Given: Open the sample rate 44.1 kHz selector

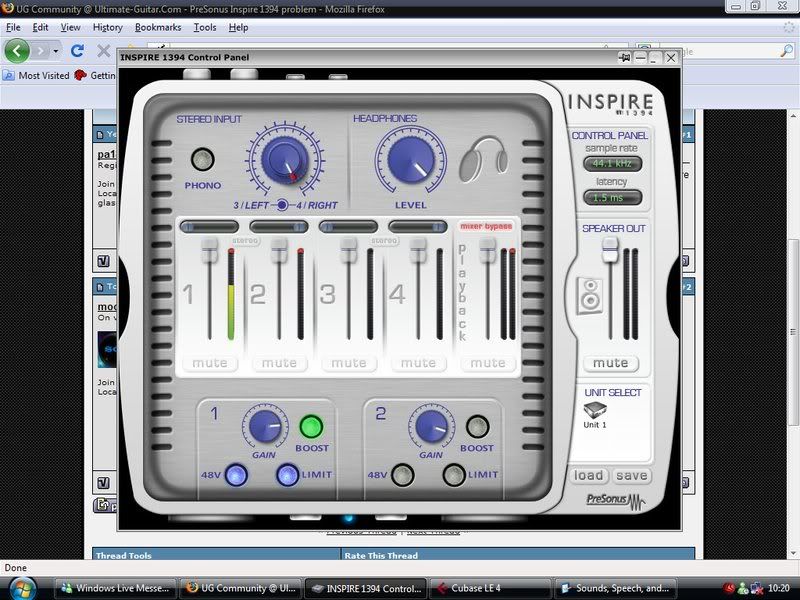Looking at the screenshot, I should click(x=612, y=164).
